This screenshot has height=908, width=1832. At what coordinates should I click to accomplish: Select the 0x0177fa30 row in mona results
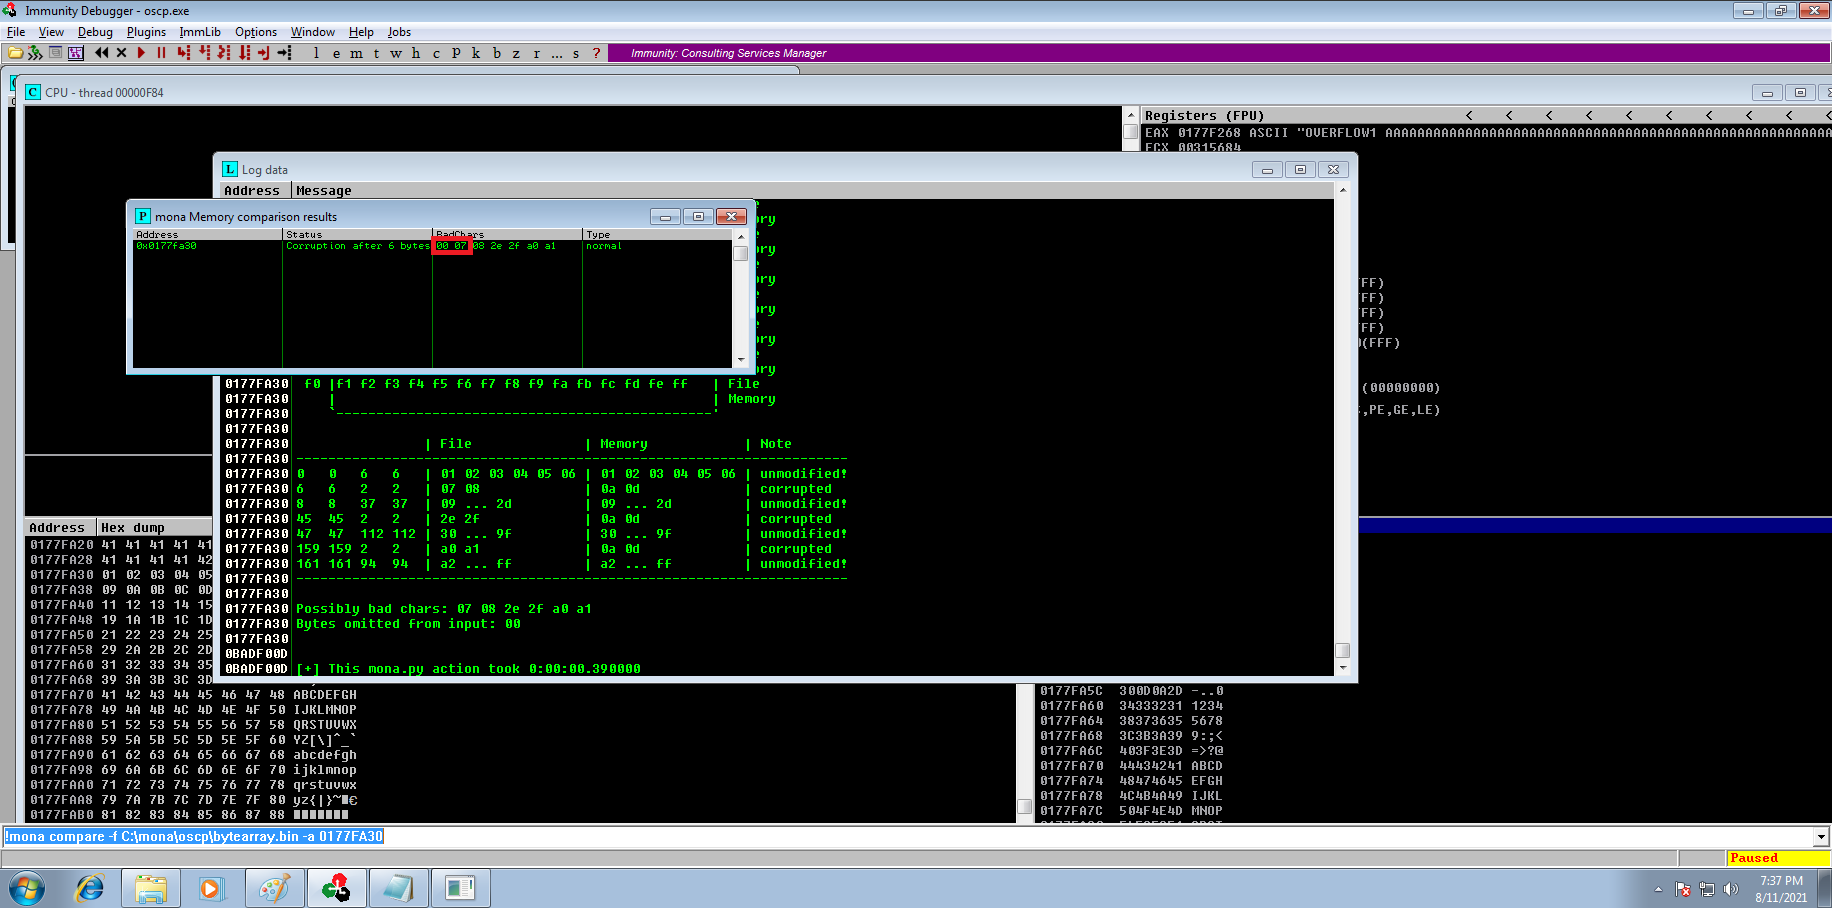432,246
